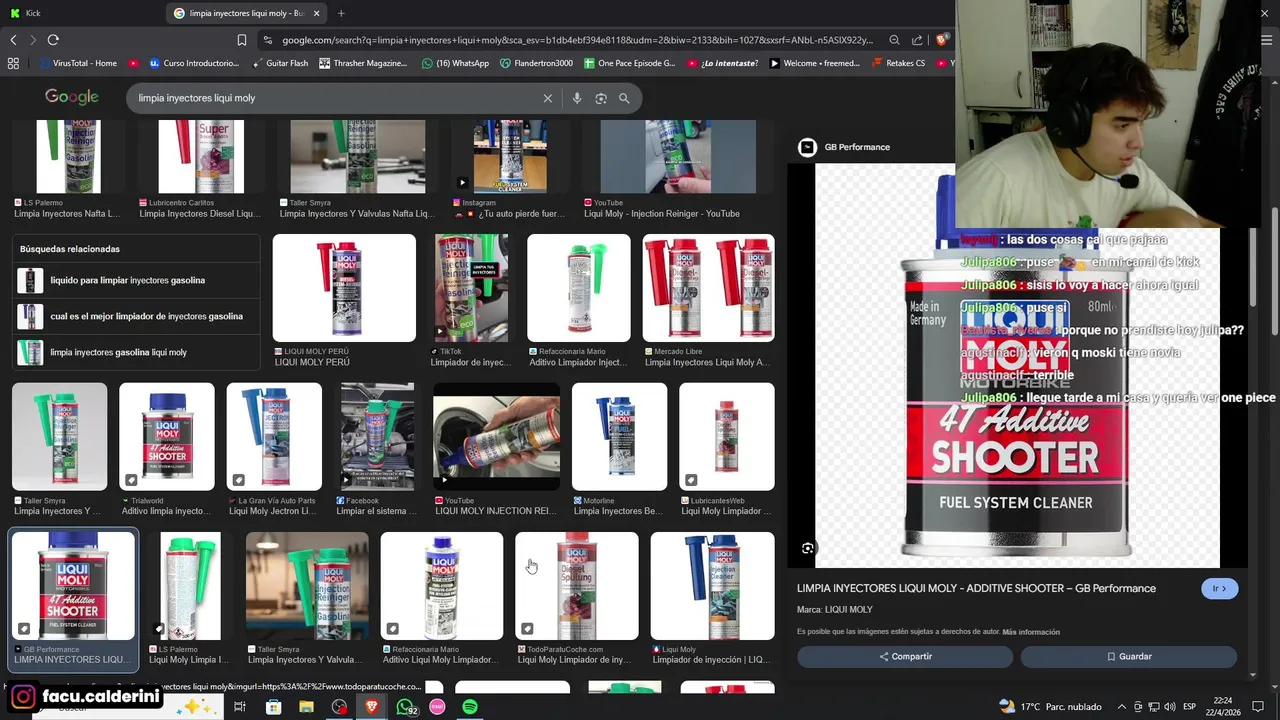Click the share page icon in address bar
The height and width of the screenshot is (720, 1280).
(x=917, y=40)
